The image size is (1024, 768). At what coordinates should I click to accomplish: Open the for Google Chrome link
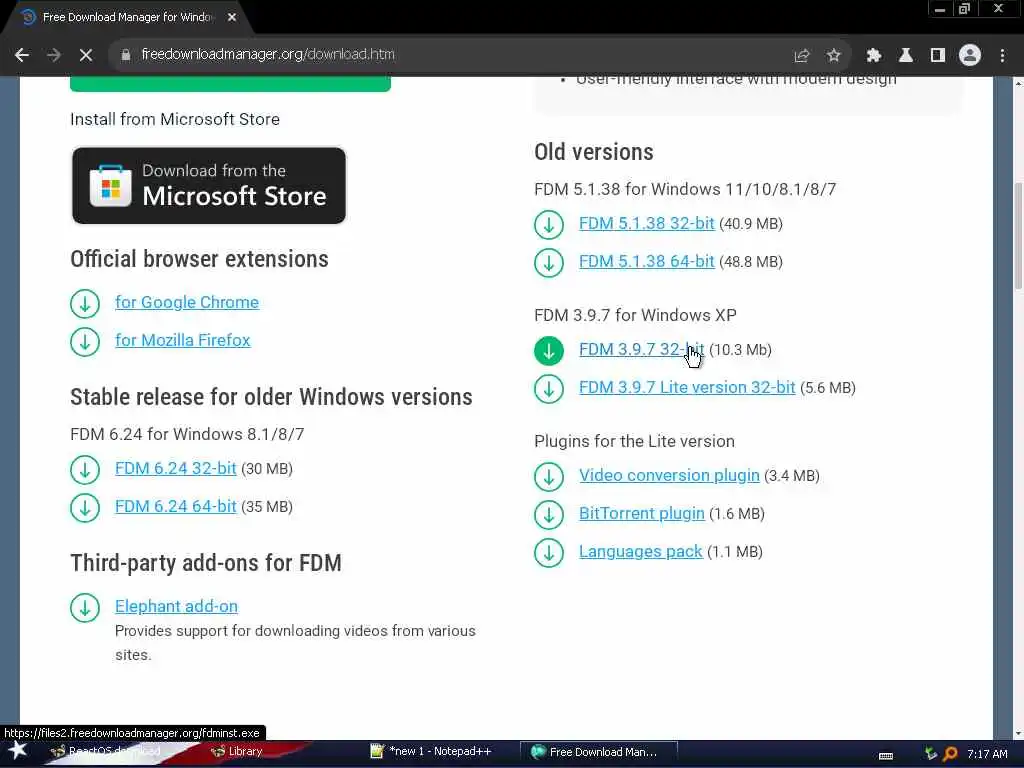pyautogui.click(x=187, y=302)
